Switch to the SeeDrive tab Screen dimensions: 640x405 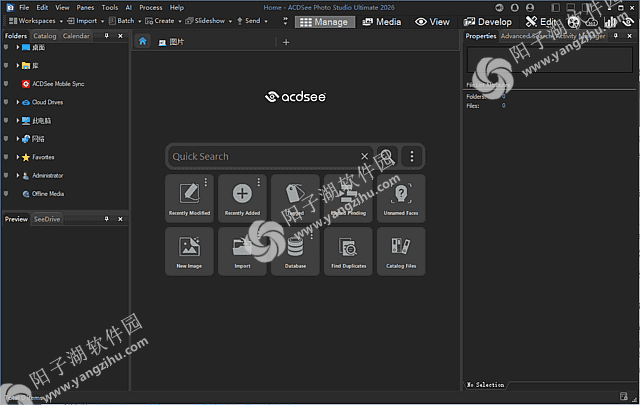(x=47, y=219)
